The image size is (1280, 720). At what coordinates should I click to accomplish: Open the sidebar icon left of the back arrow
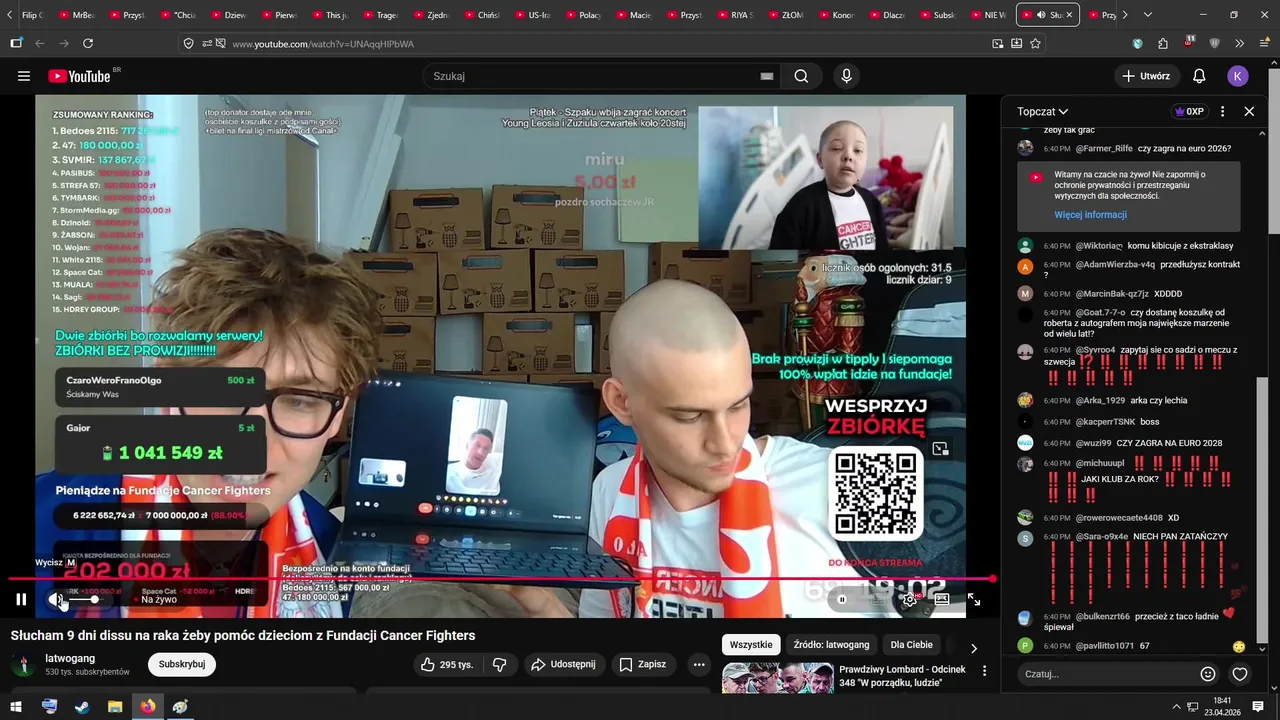click(16, 43)
